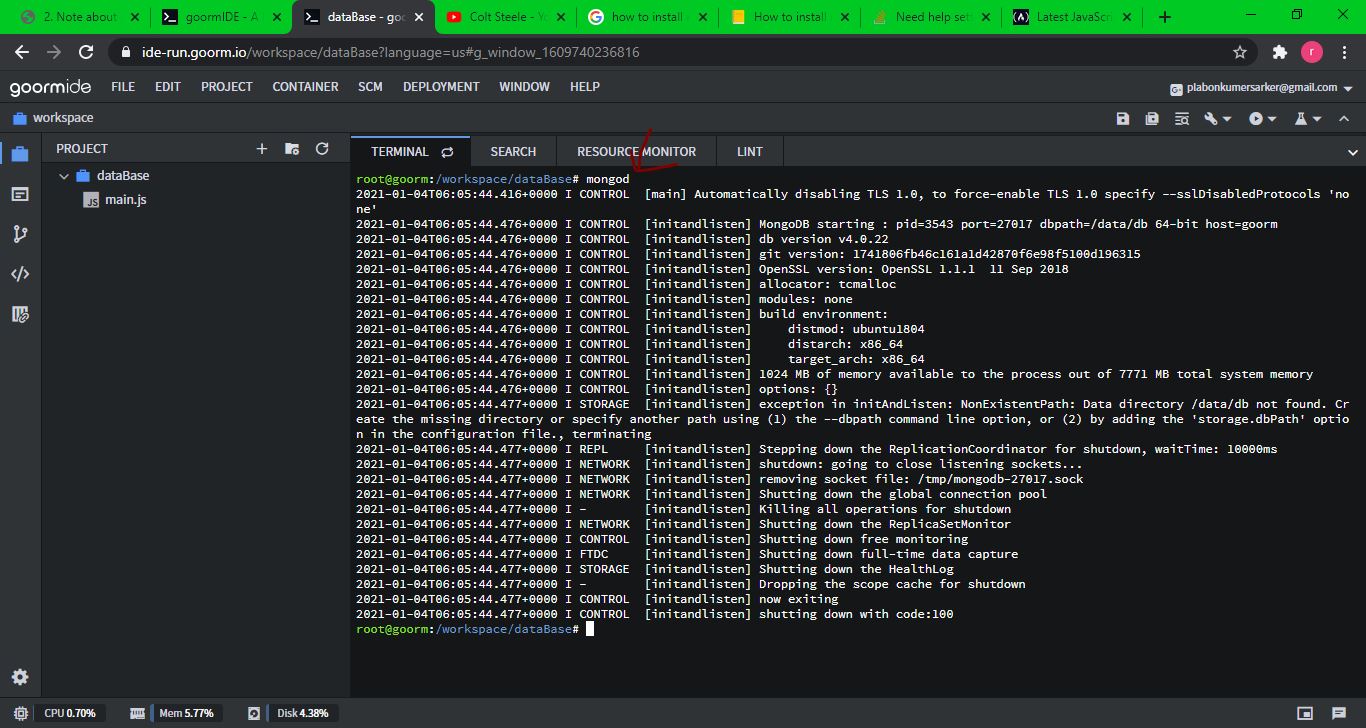Open the code brackets sidebar icon
This screenshot has height=728, width=1366.
click(20, 274)
